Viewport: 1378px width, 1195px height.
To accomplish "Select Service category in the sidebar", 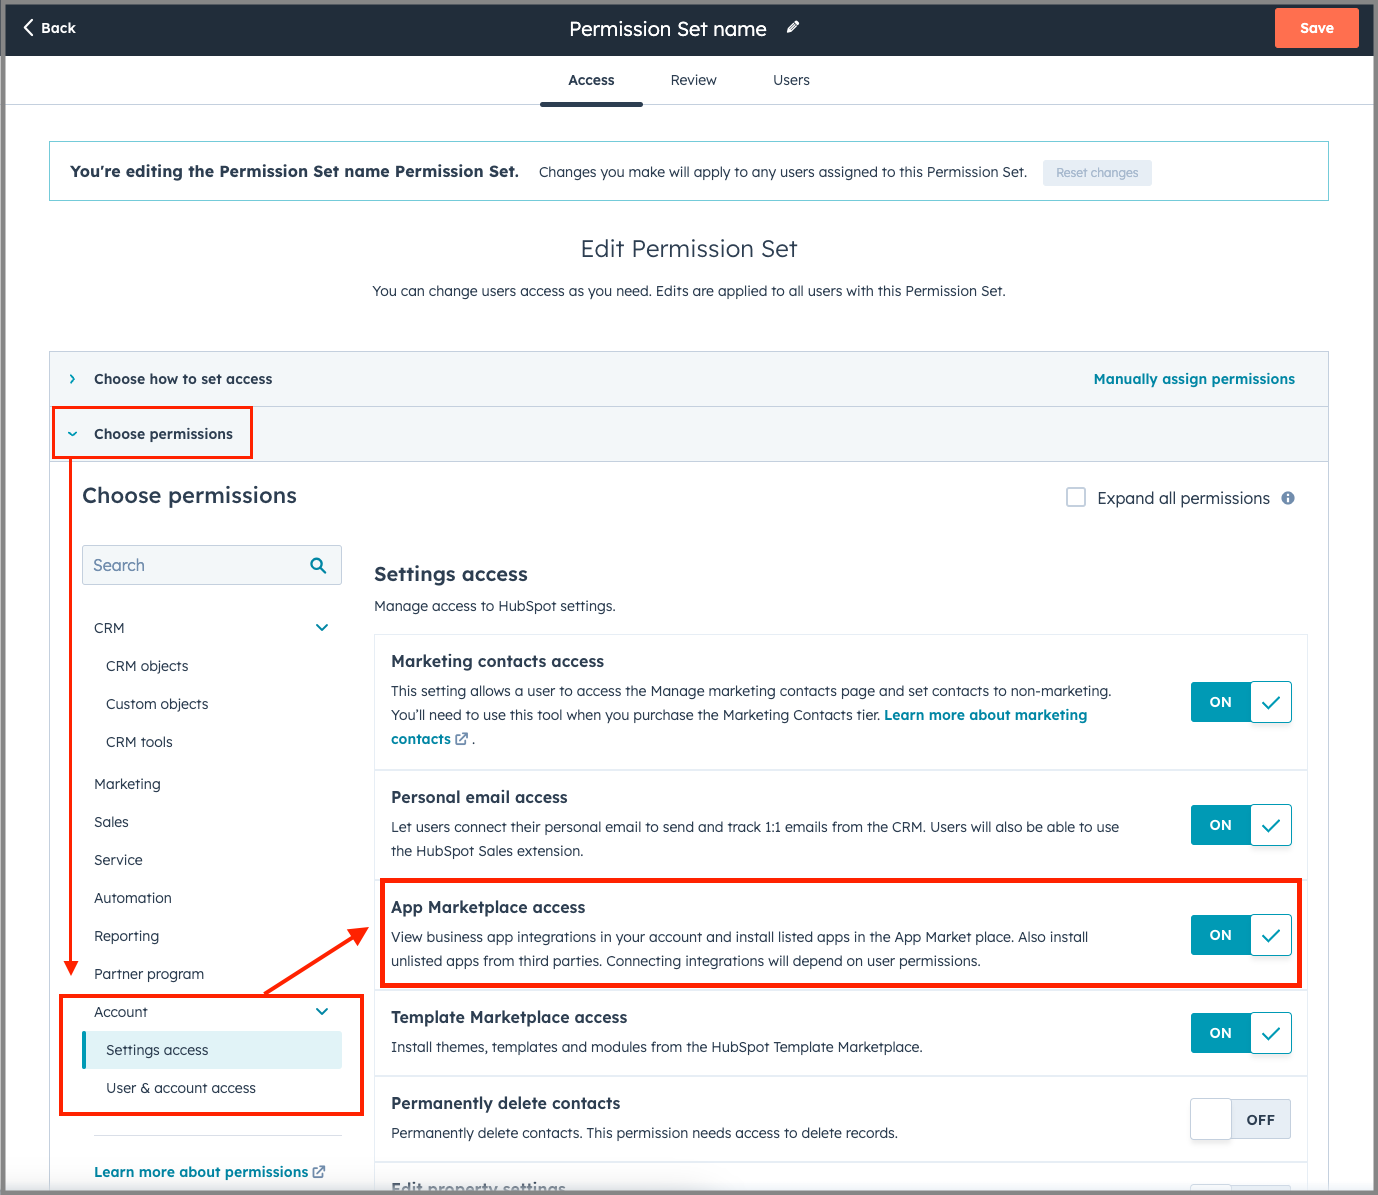I will 118,860.
